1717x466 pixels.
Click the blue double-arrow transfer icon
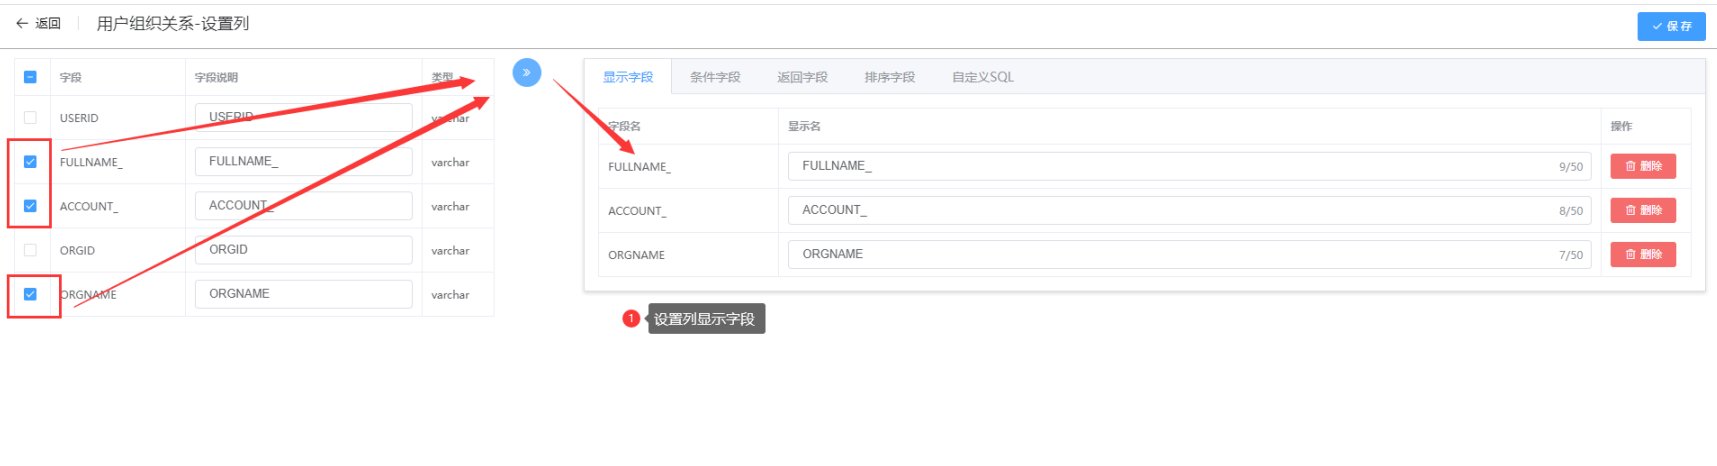[526, 72]
